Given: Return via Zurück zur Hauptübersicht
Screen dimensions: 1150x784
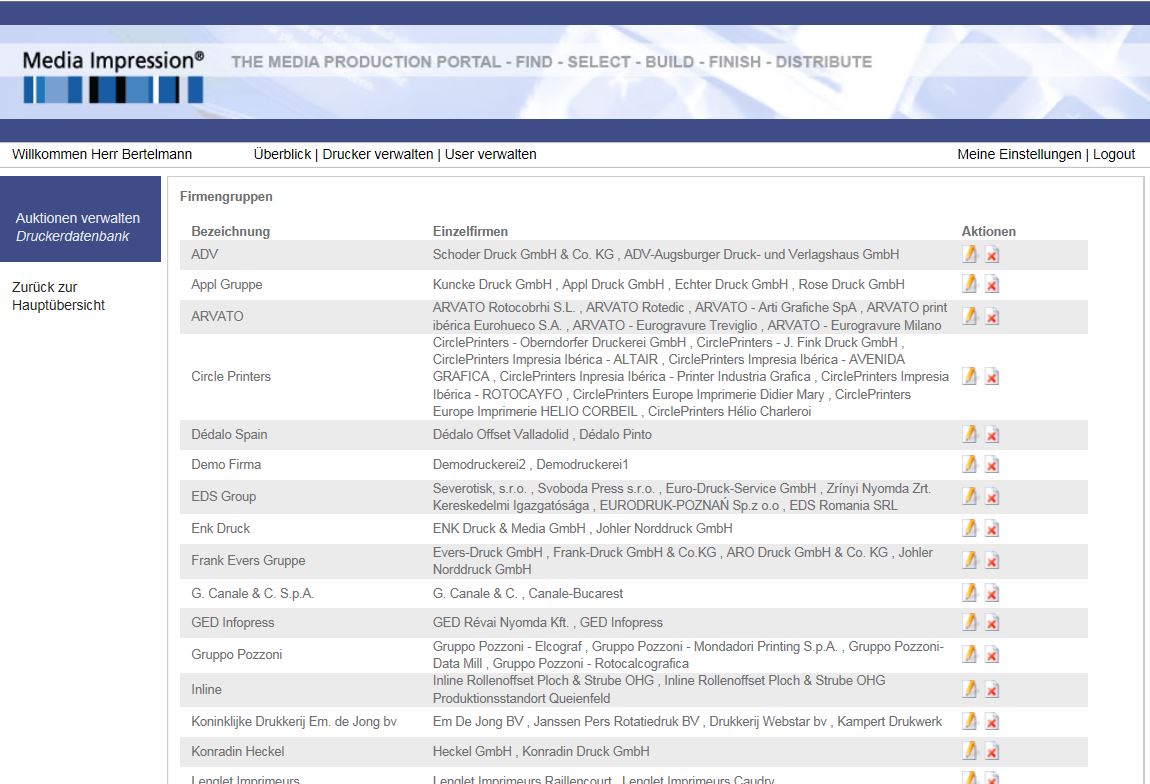Looking at the screenshot, I should 58,296.
